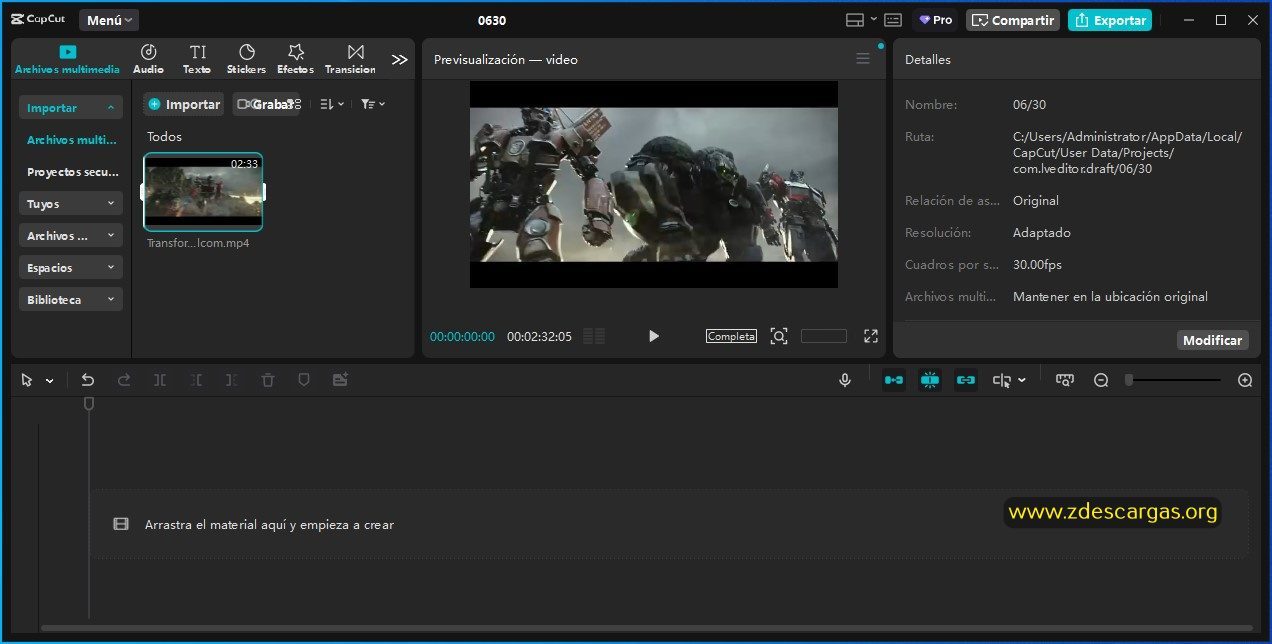
Task: Collapse the Importar sidebar section
Action: (70, 108)
